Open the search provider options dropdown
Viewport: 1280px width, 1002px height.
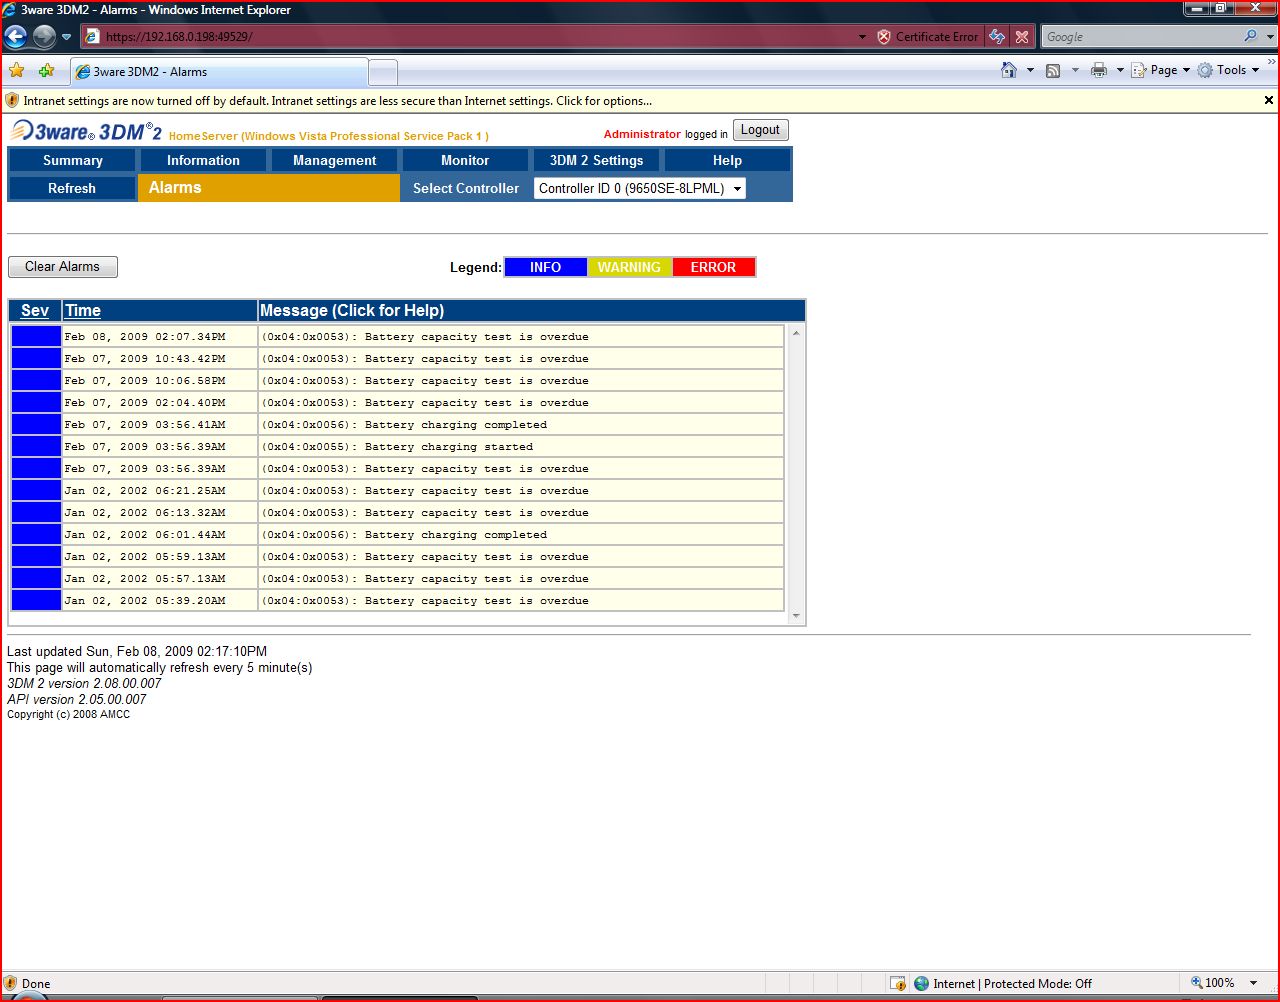click(x=1270, y=37)
